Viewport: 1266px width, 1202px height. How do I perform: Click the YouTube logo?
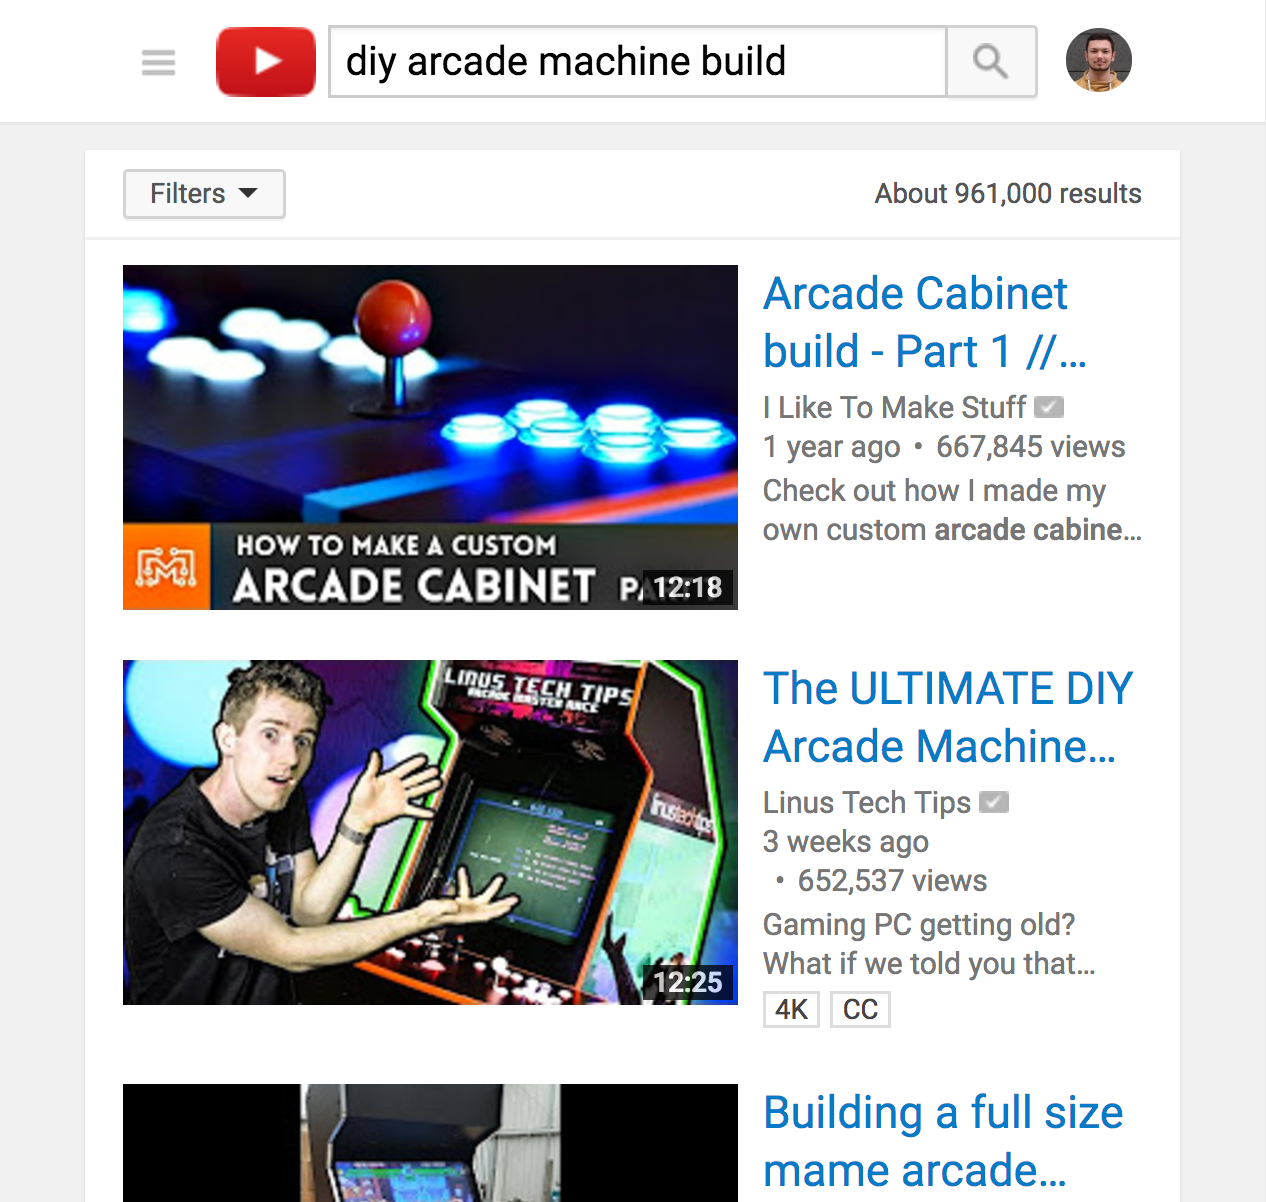pyautogui.click(x=265, y=61)
